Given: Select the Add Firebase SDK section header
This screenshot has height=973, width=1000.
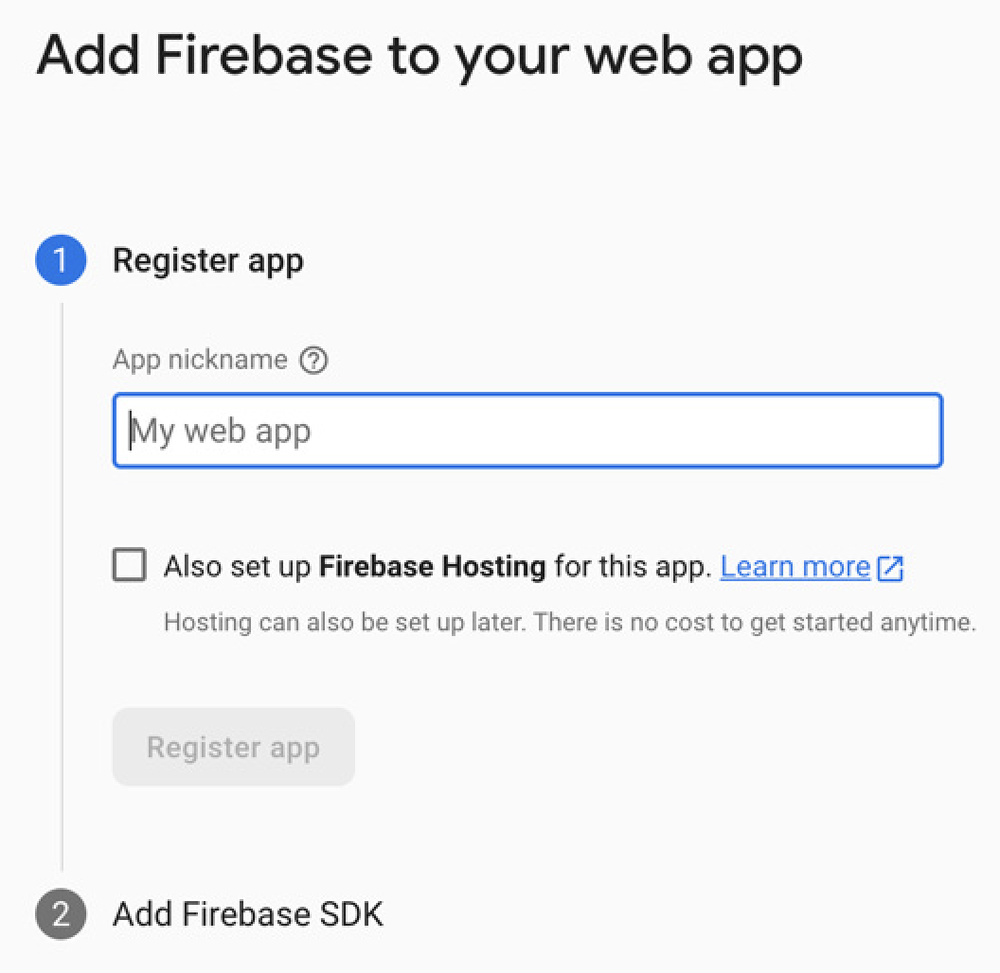Looking at the screenshot, I should [x=248, y=914].
